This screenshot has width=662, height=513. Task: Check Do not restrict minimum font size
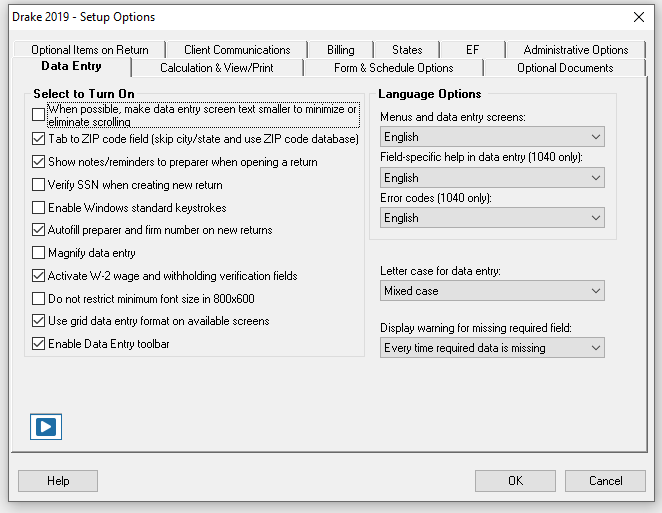pyautogui.click(x=38, y=299)
